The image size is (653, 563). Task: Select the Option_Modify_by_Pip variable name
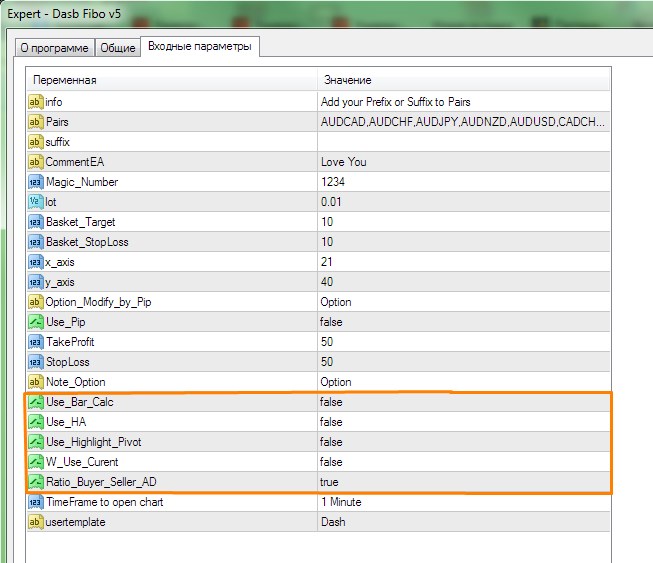pos(98,302)
